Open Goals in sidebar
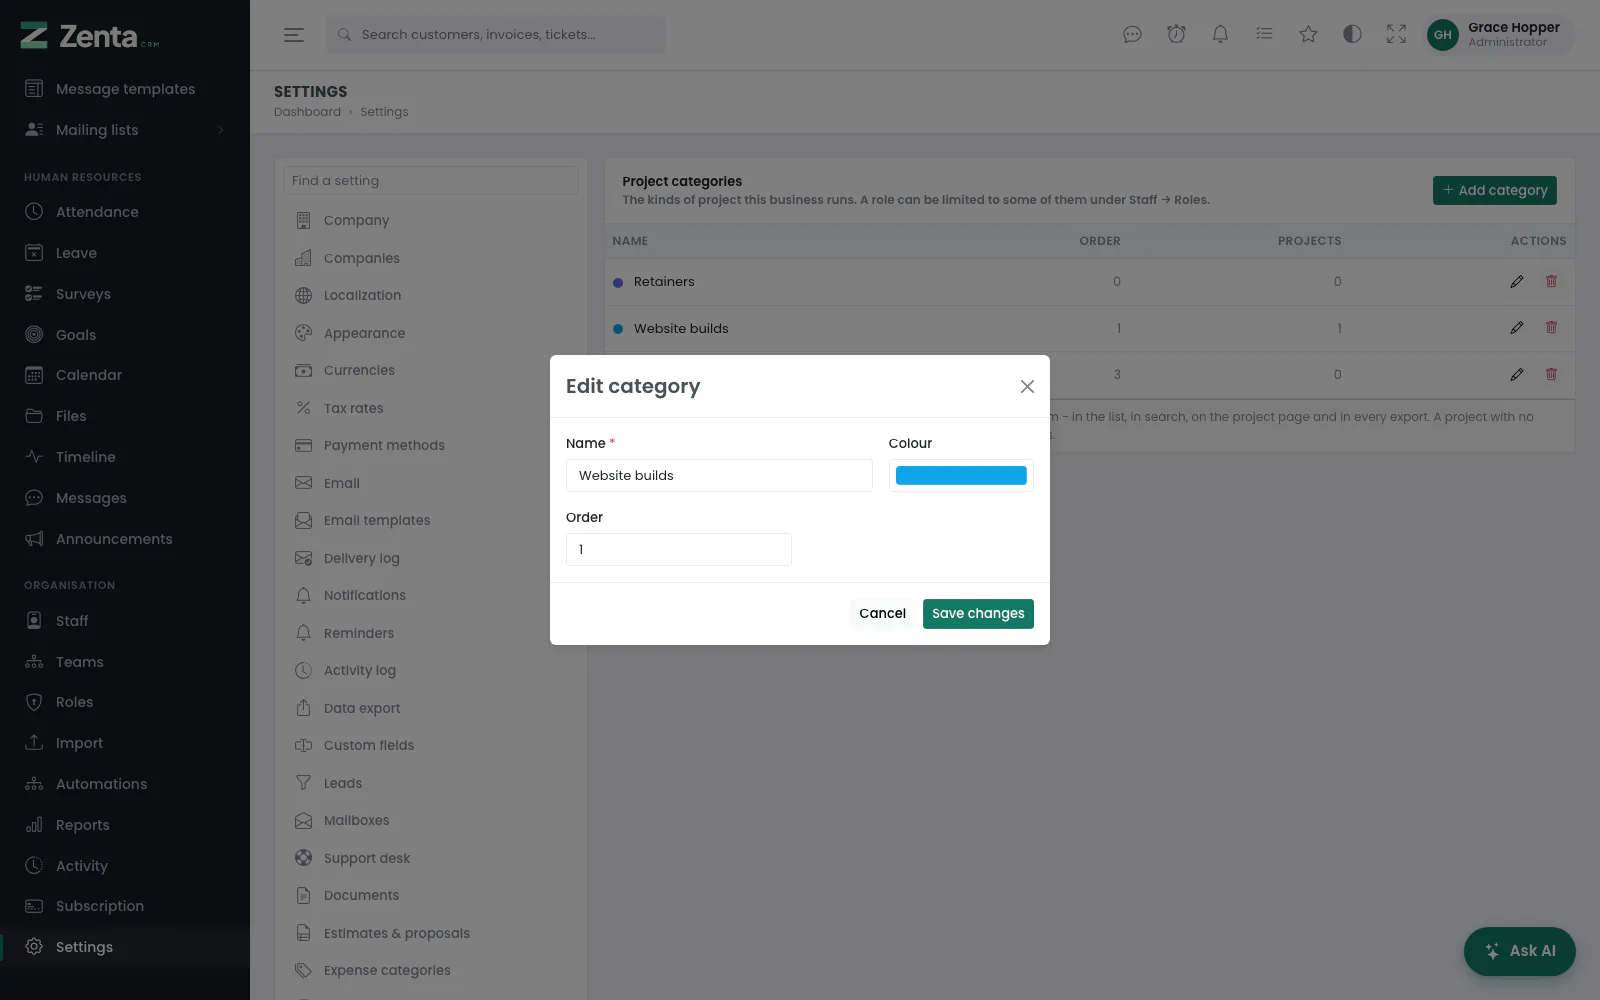1600x1000 pixels. pyautogui.click(x=125, y=335)
